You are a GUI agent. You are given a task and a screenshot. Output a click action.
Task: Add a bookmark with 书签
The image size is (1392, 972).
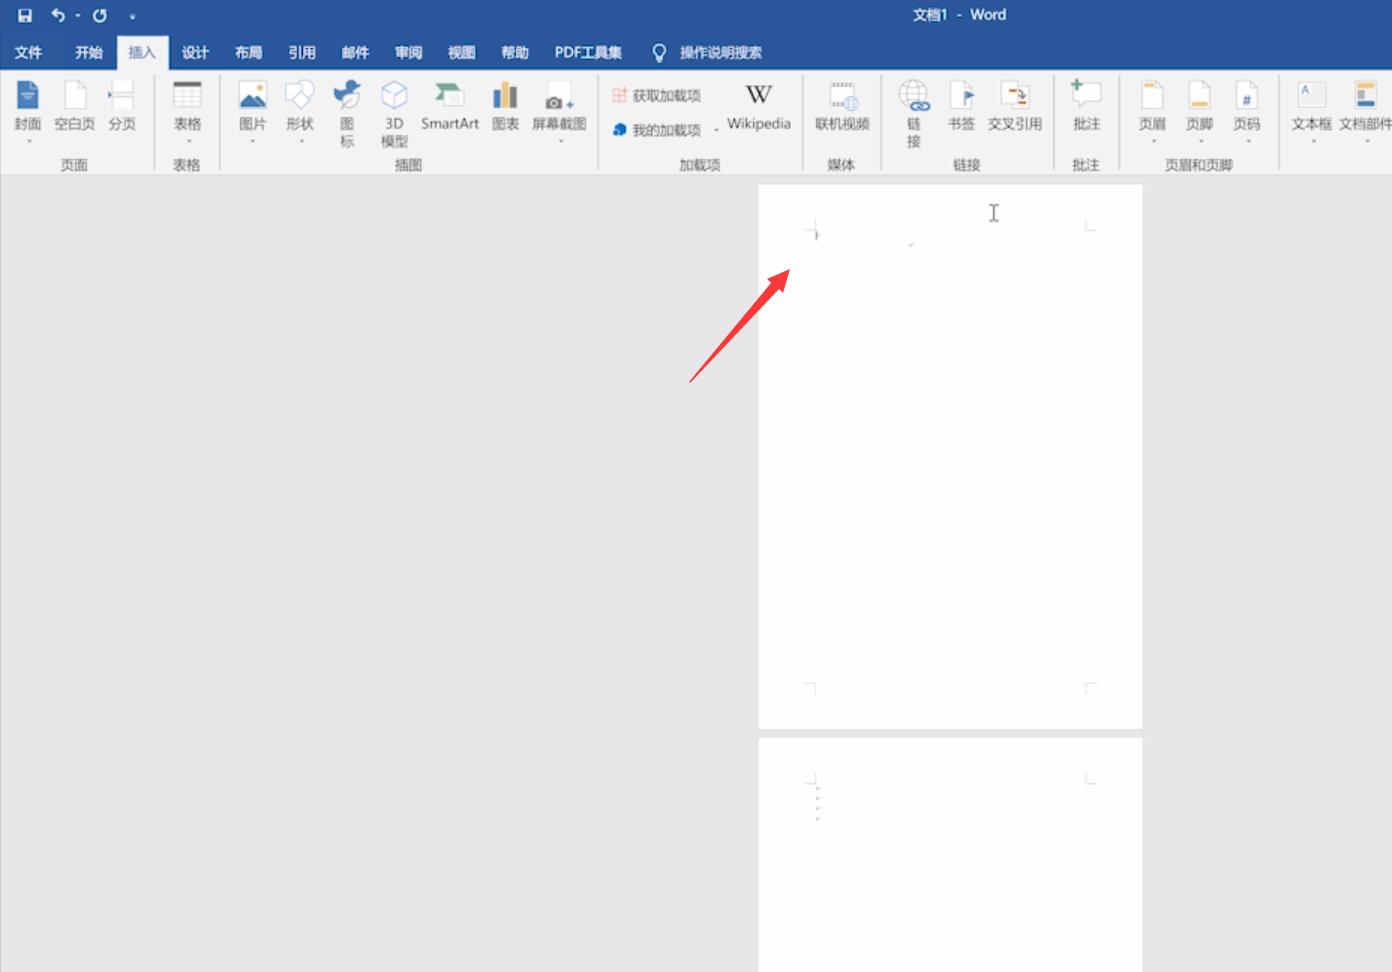click(x=961, y=107)
